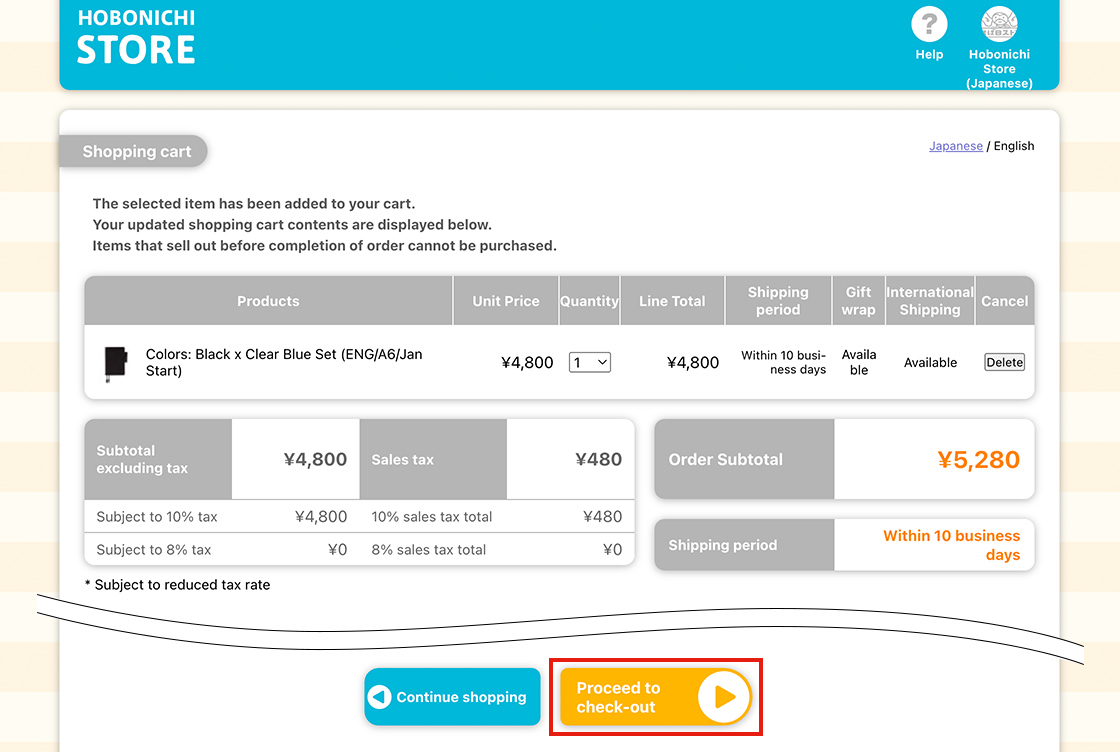
Task: Select the English language label
Action: tap(1014, 146)
